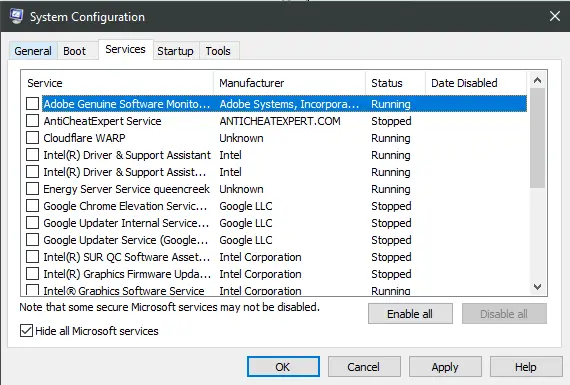Sort by the Status column header
The height and width of the screenshot is (385, 570).
pyautogui.click(x=395, y=83)
